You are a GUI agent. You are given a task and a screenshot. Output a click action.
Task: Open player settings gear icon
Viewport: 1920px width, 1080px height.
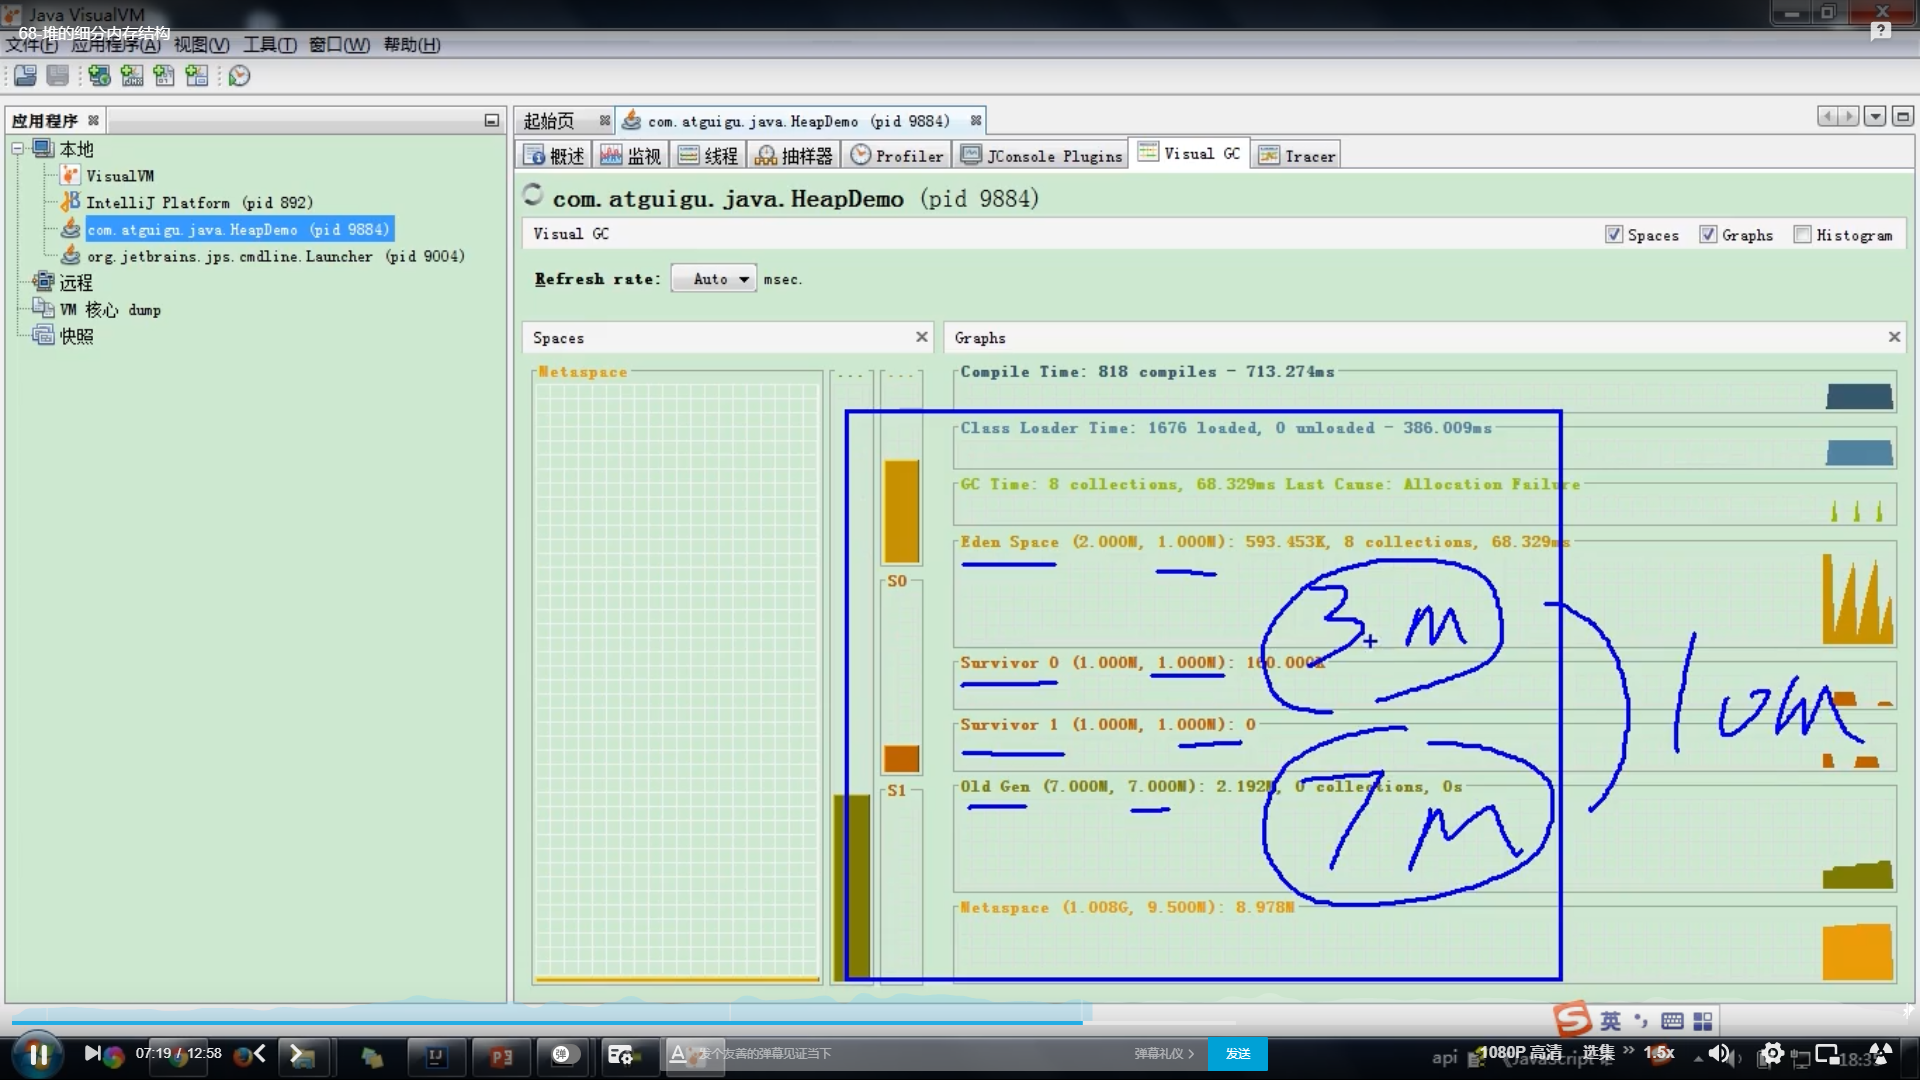pos(1772,1053)
